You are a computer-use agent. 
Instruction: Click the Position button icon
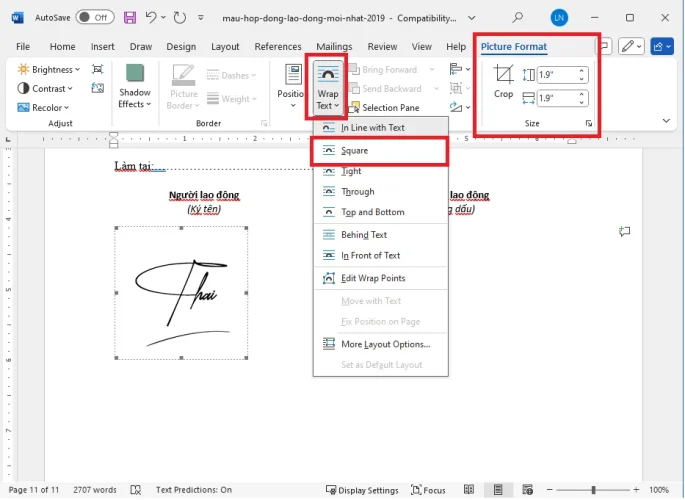coord(293,82)
